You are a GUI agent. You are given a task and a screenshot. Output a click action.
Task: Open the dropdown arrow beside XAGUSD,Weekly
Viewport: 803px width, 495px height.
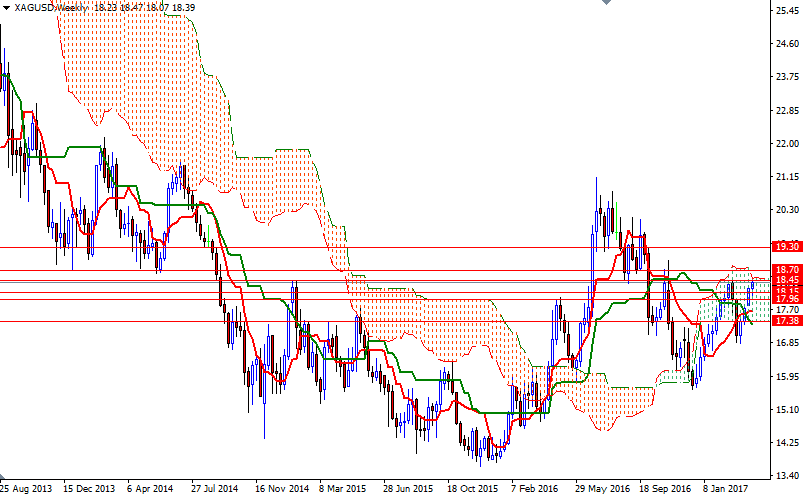coord(6,8)
